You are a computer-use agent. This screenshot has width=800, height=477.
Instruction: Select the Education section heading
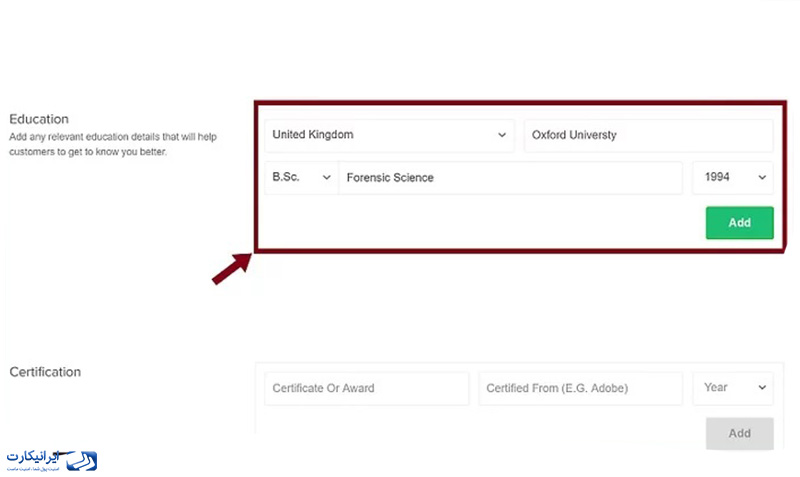39,119
